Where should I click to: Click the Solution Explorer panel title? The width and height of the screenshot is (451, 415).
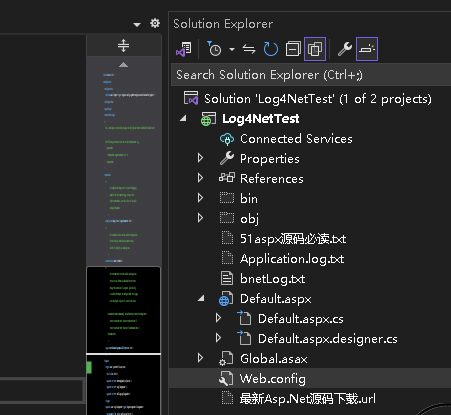223,24
